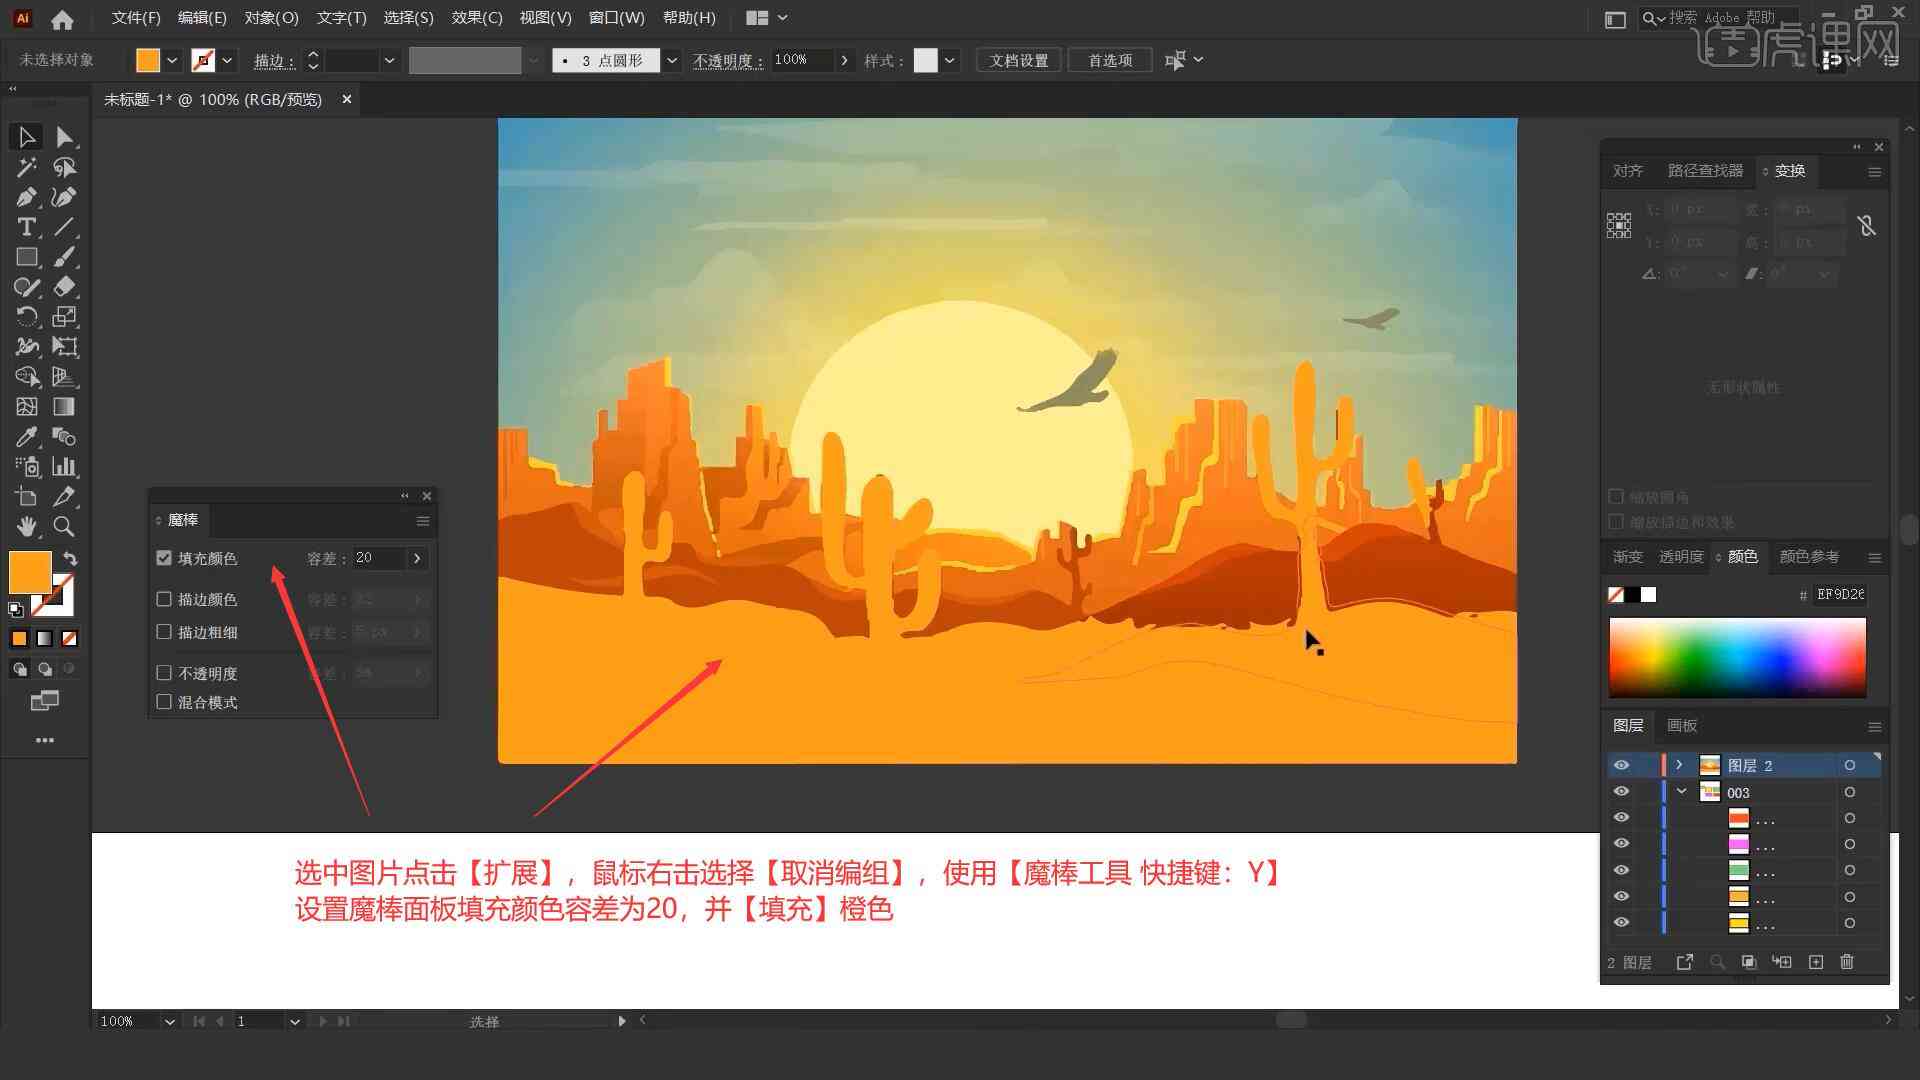Enable 填充颜色 checkbox in Magic Wand
Screen dimensions: 1920x1080
click(x=164, y=556)
